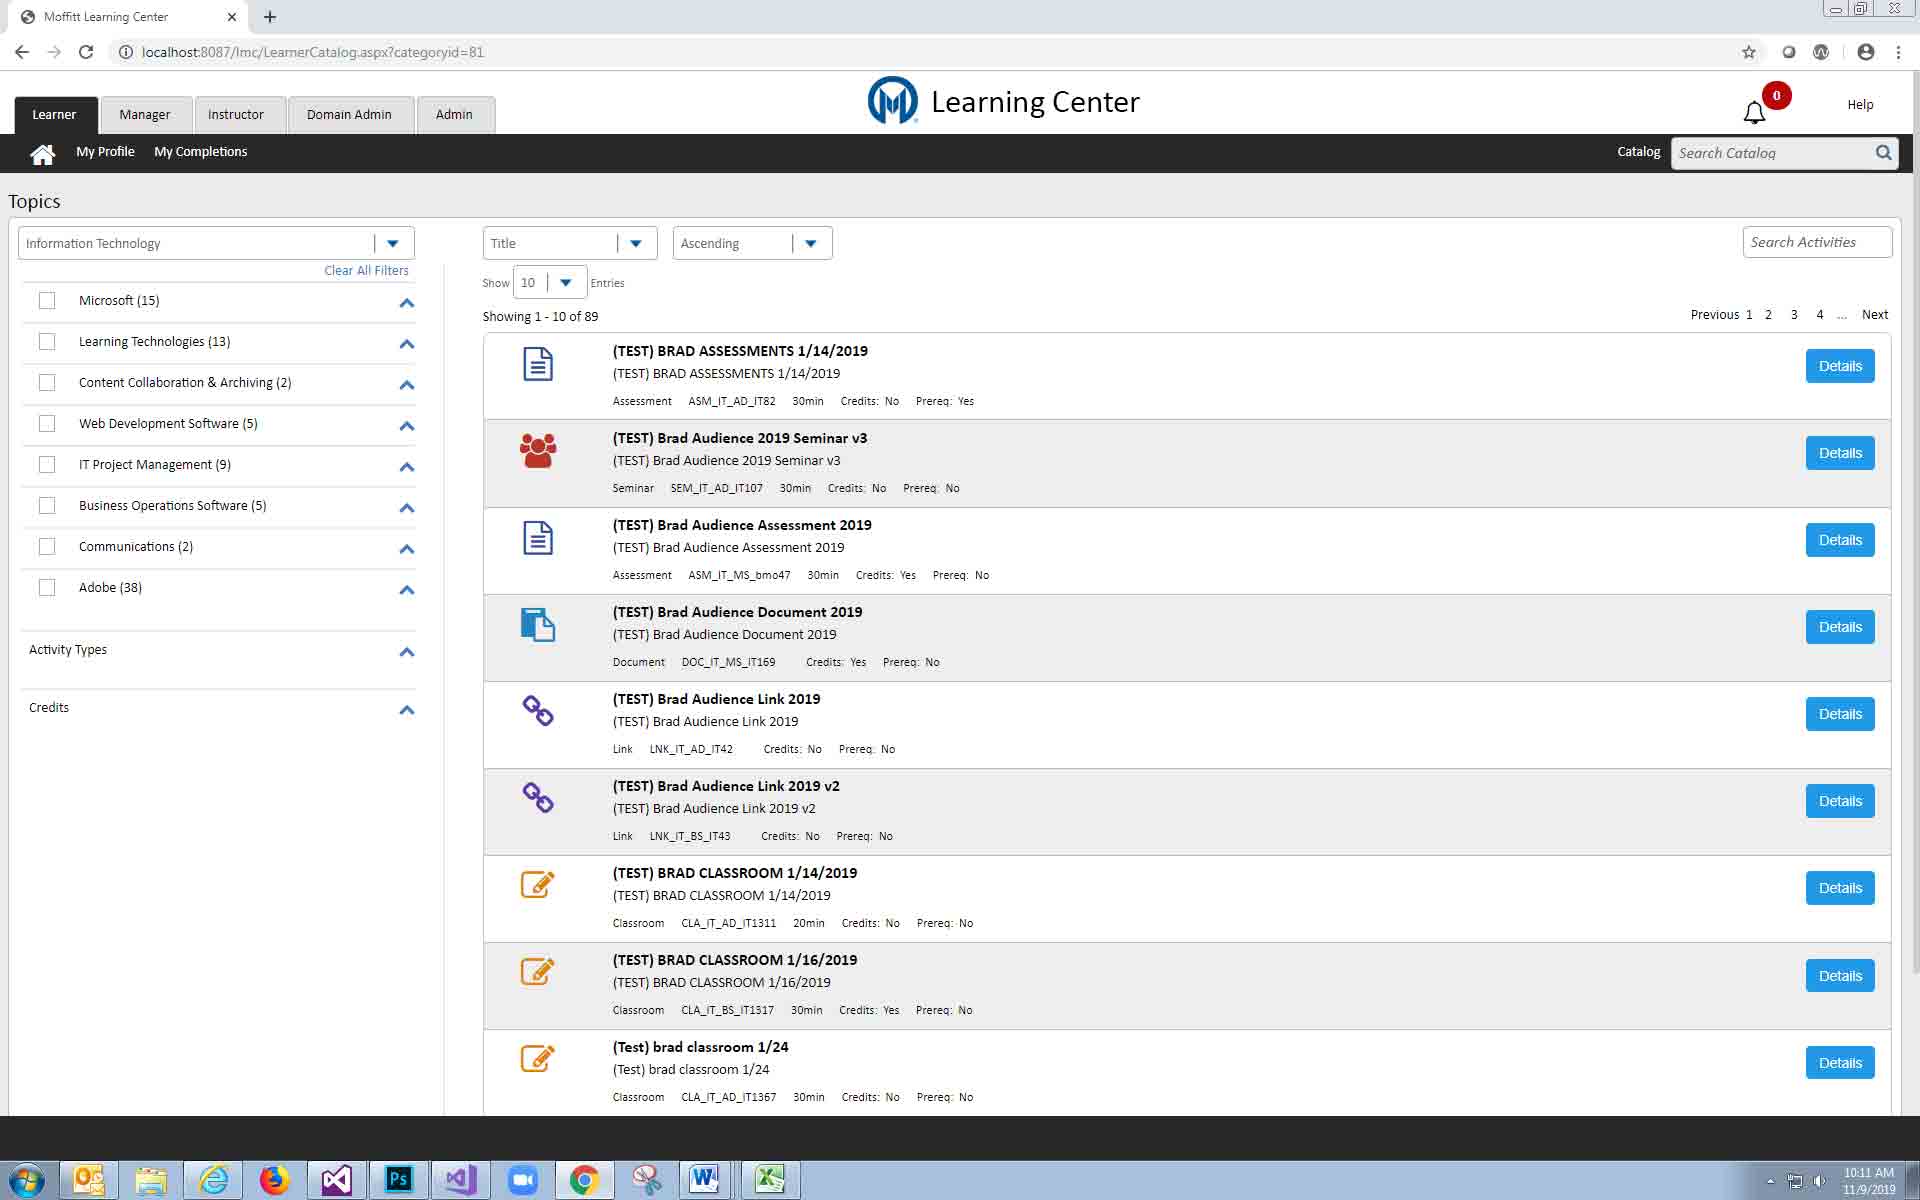Check the Microsoft (15) filter checkbox
Screen dimensions: 1920x1200
[47, 301]
